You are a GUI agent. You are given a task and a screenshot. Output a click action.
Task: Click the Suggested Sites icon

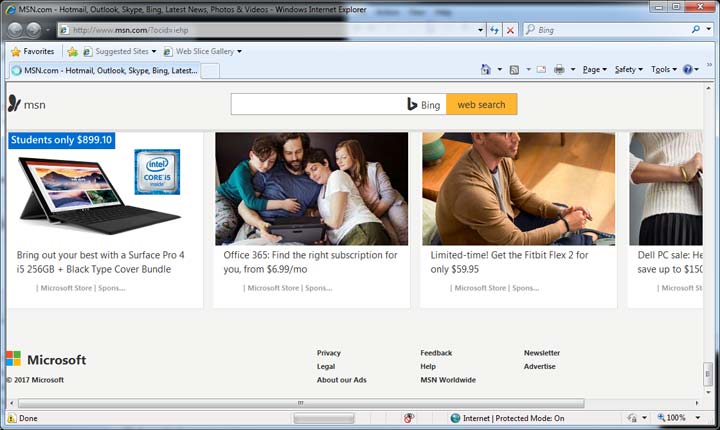(x=87, y=52)
